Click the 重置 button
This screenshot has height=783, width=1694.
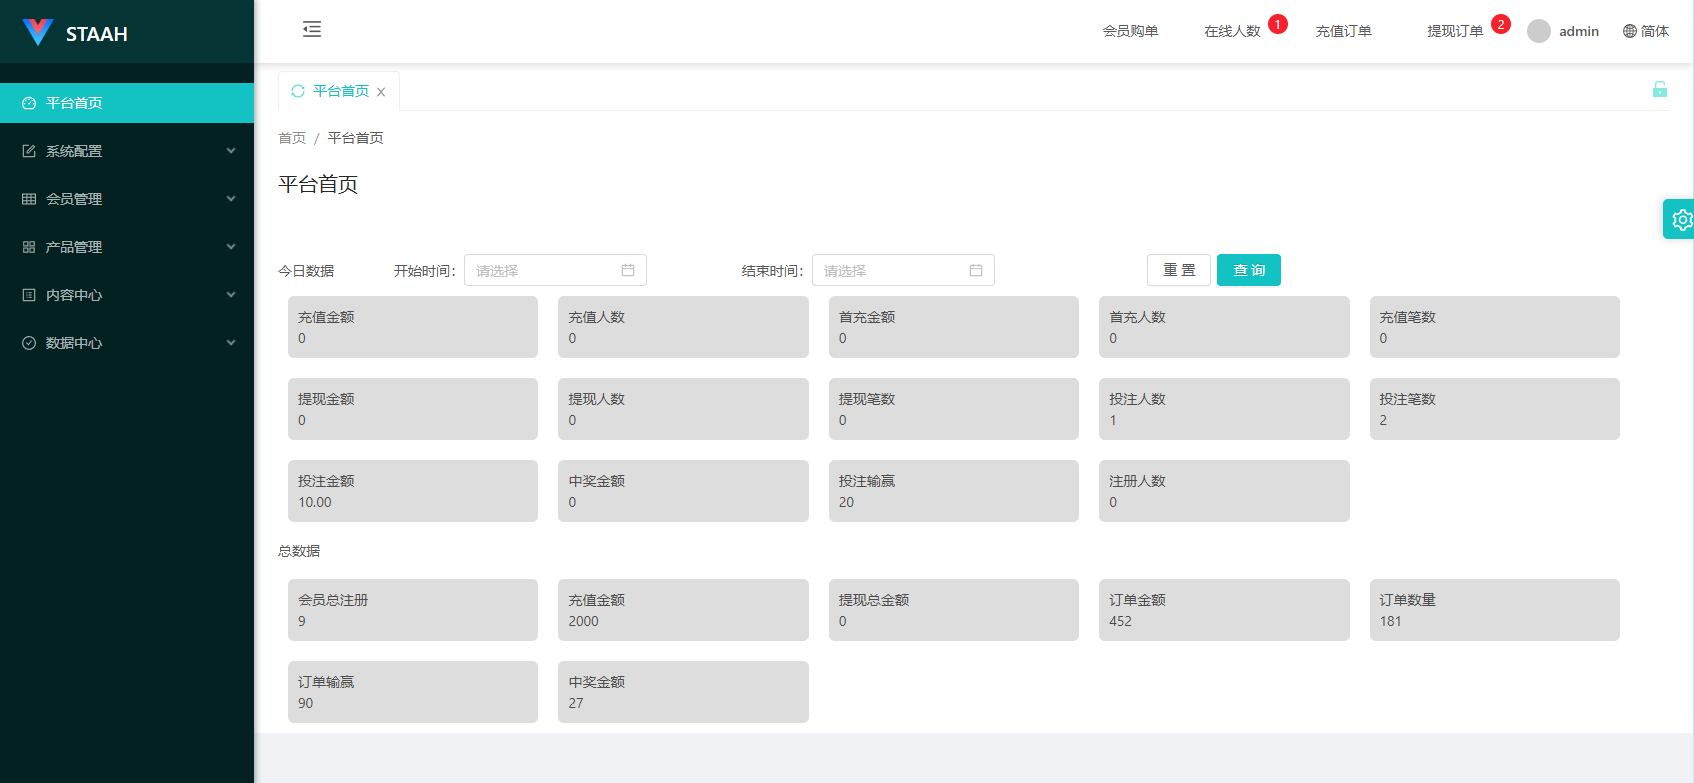tap(1179, 270)
